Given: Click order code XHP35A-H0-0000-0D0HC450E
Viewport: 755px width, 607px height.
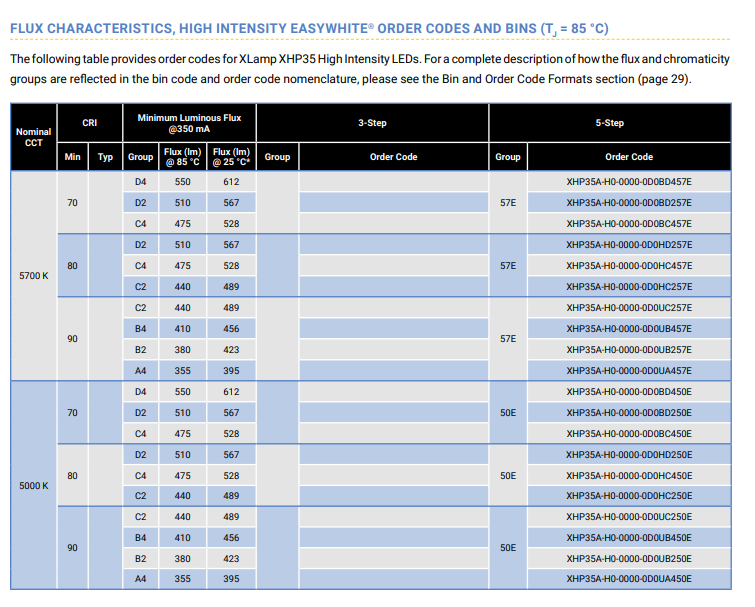Looking at the screenshot, I should [629, 476].
